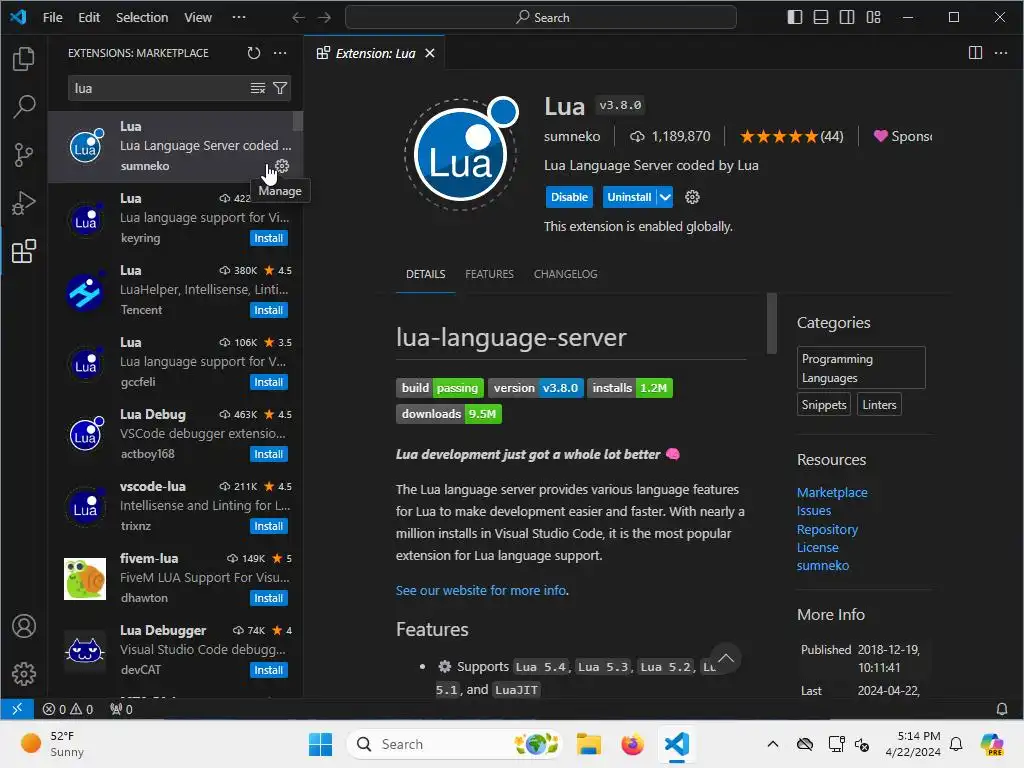Click the details pane vertical scrollbar
The image size is (1024, 768).
(771, 323)
